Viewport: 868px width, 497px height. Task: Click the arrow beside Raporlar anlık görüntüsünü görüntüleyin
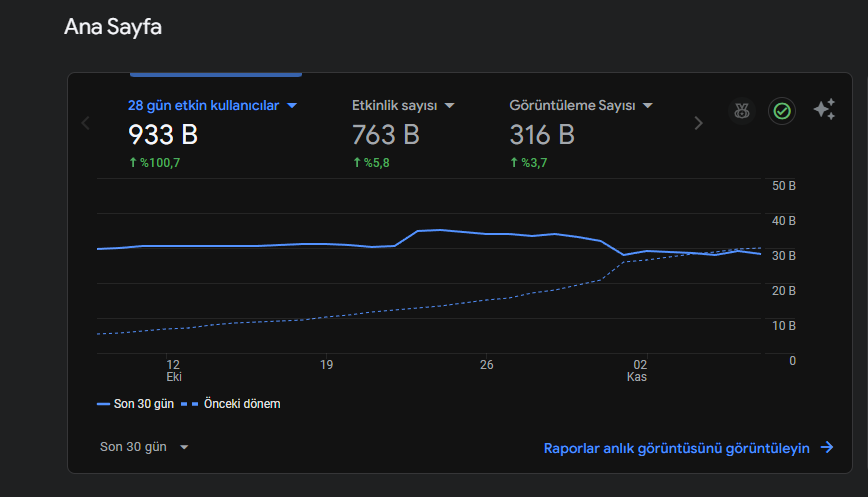(x=827, y=447)
